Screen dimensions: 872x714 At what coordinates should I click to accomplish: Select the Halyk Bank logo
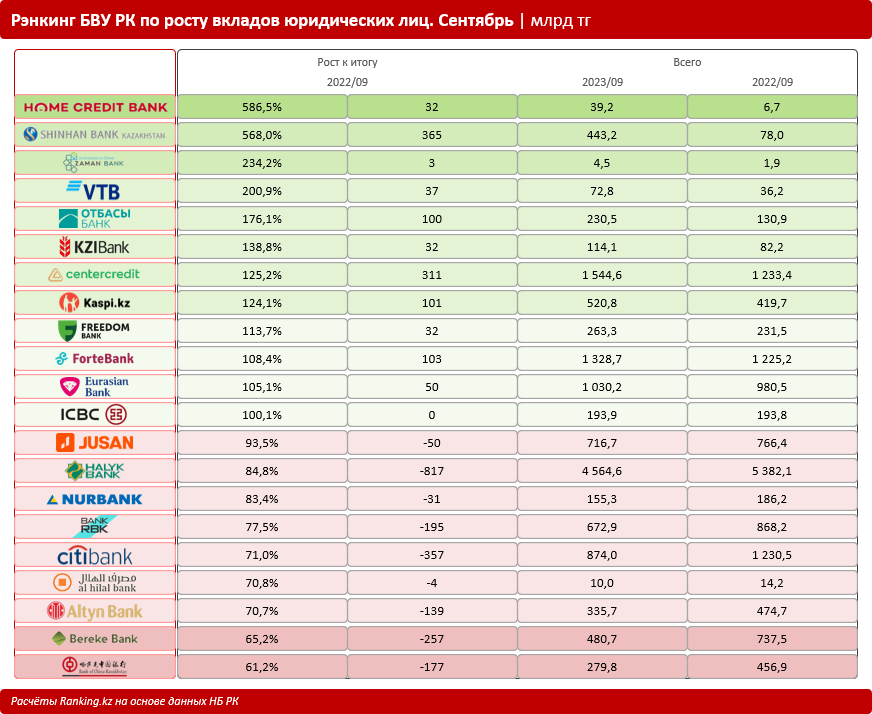(x=95, y=470)
